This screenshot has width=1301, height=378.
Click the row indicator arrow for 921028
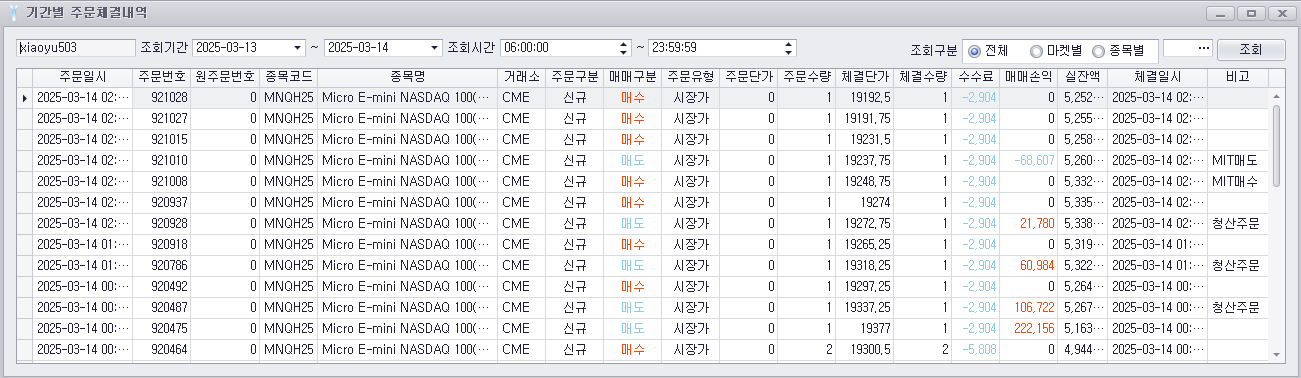pyautogui.click(x=25, y=98)
